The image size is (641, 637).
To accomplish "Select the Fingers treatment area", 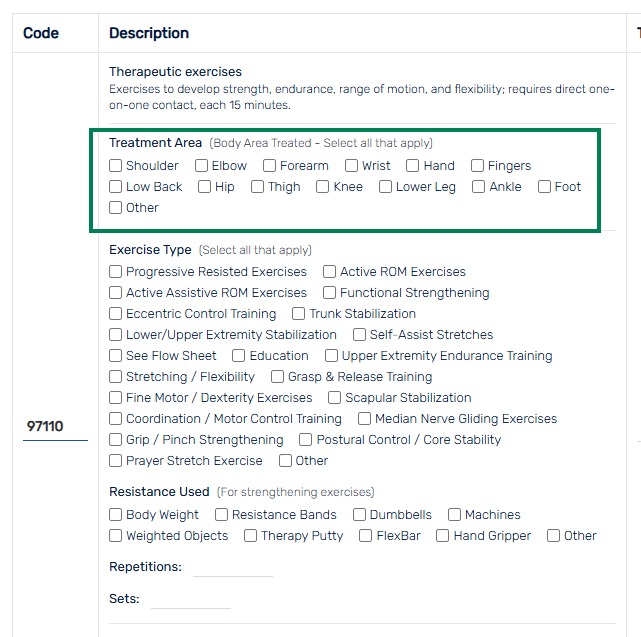I will click(477, 166).
